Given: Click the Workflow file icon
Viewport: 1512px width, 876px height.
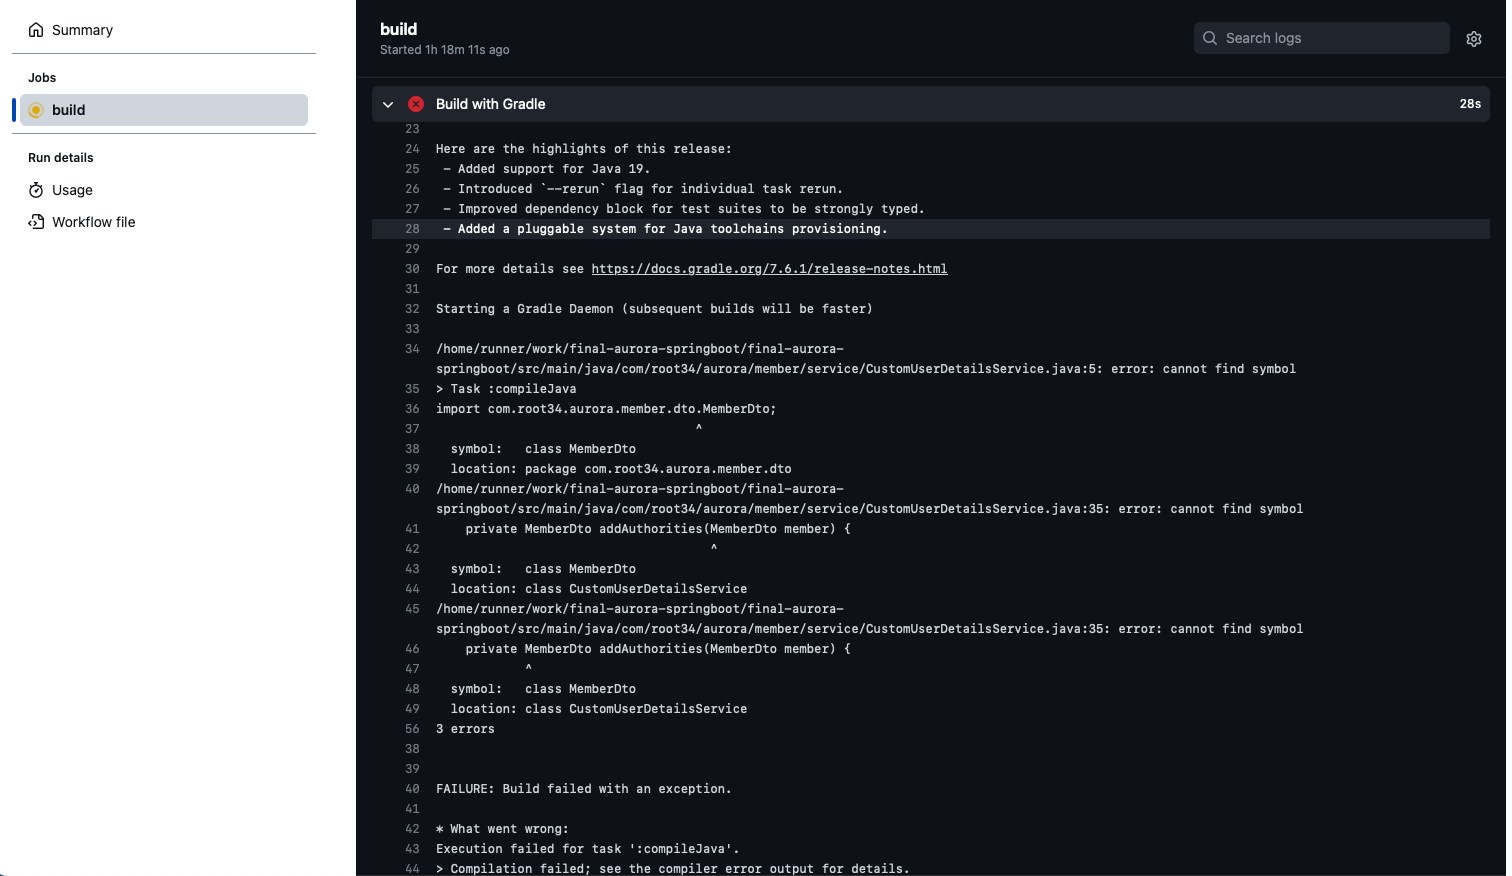Looking at the screenshot, I should pyautogui.click(x=36, y=222).
